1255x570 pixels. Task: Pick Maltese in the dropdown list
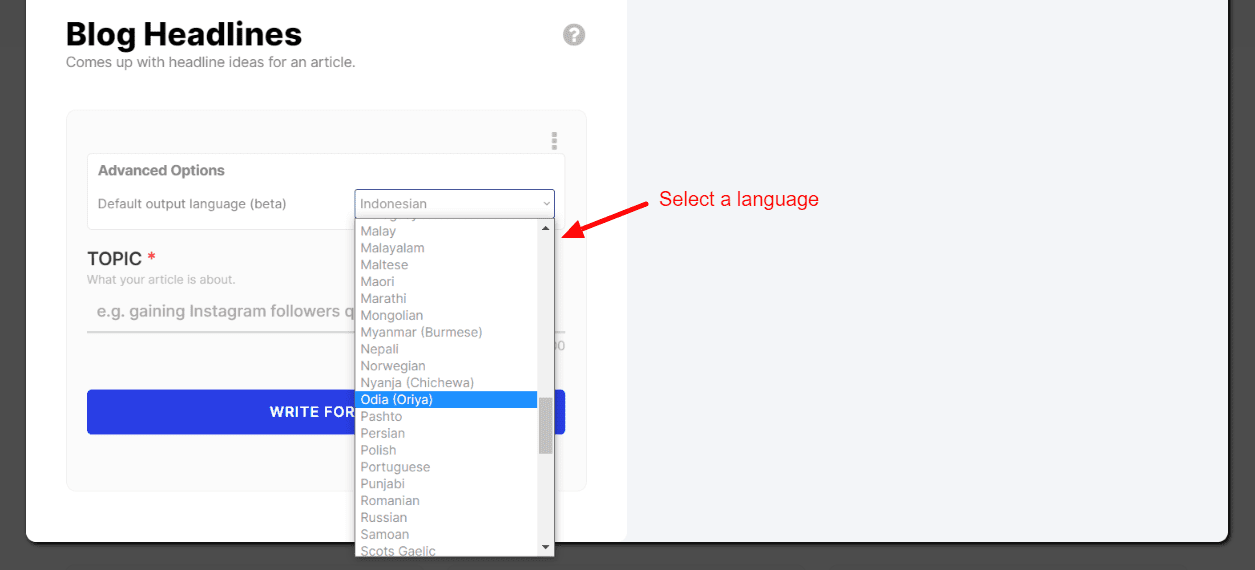pyautogui.click(x=384, y=265)
